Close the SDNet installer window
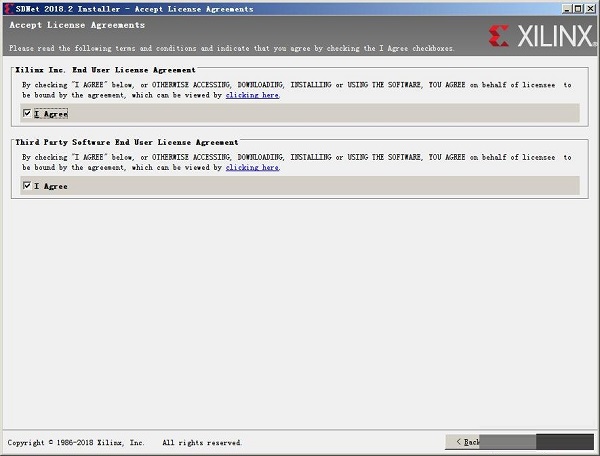The width and height of the screenshot is (600, 456). [x=590, y=9]
